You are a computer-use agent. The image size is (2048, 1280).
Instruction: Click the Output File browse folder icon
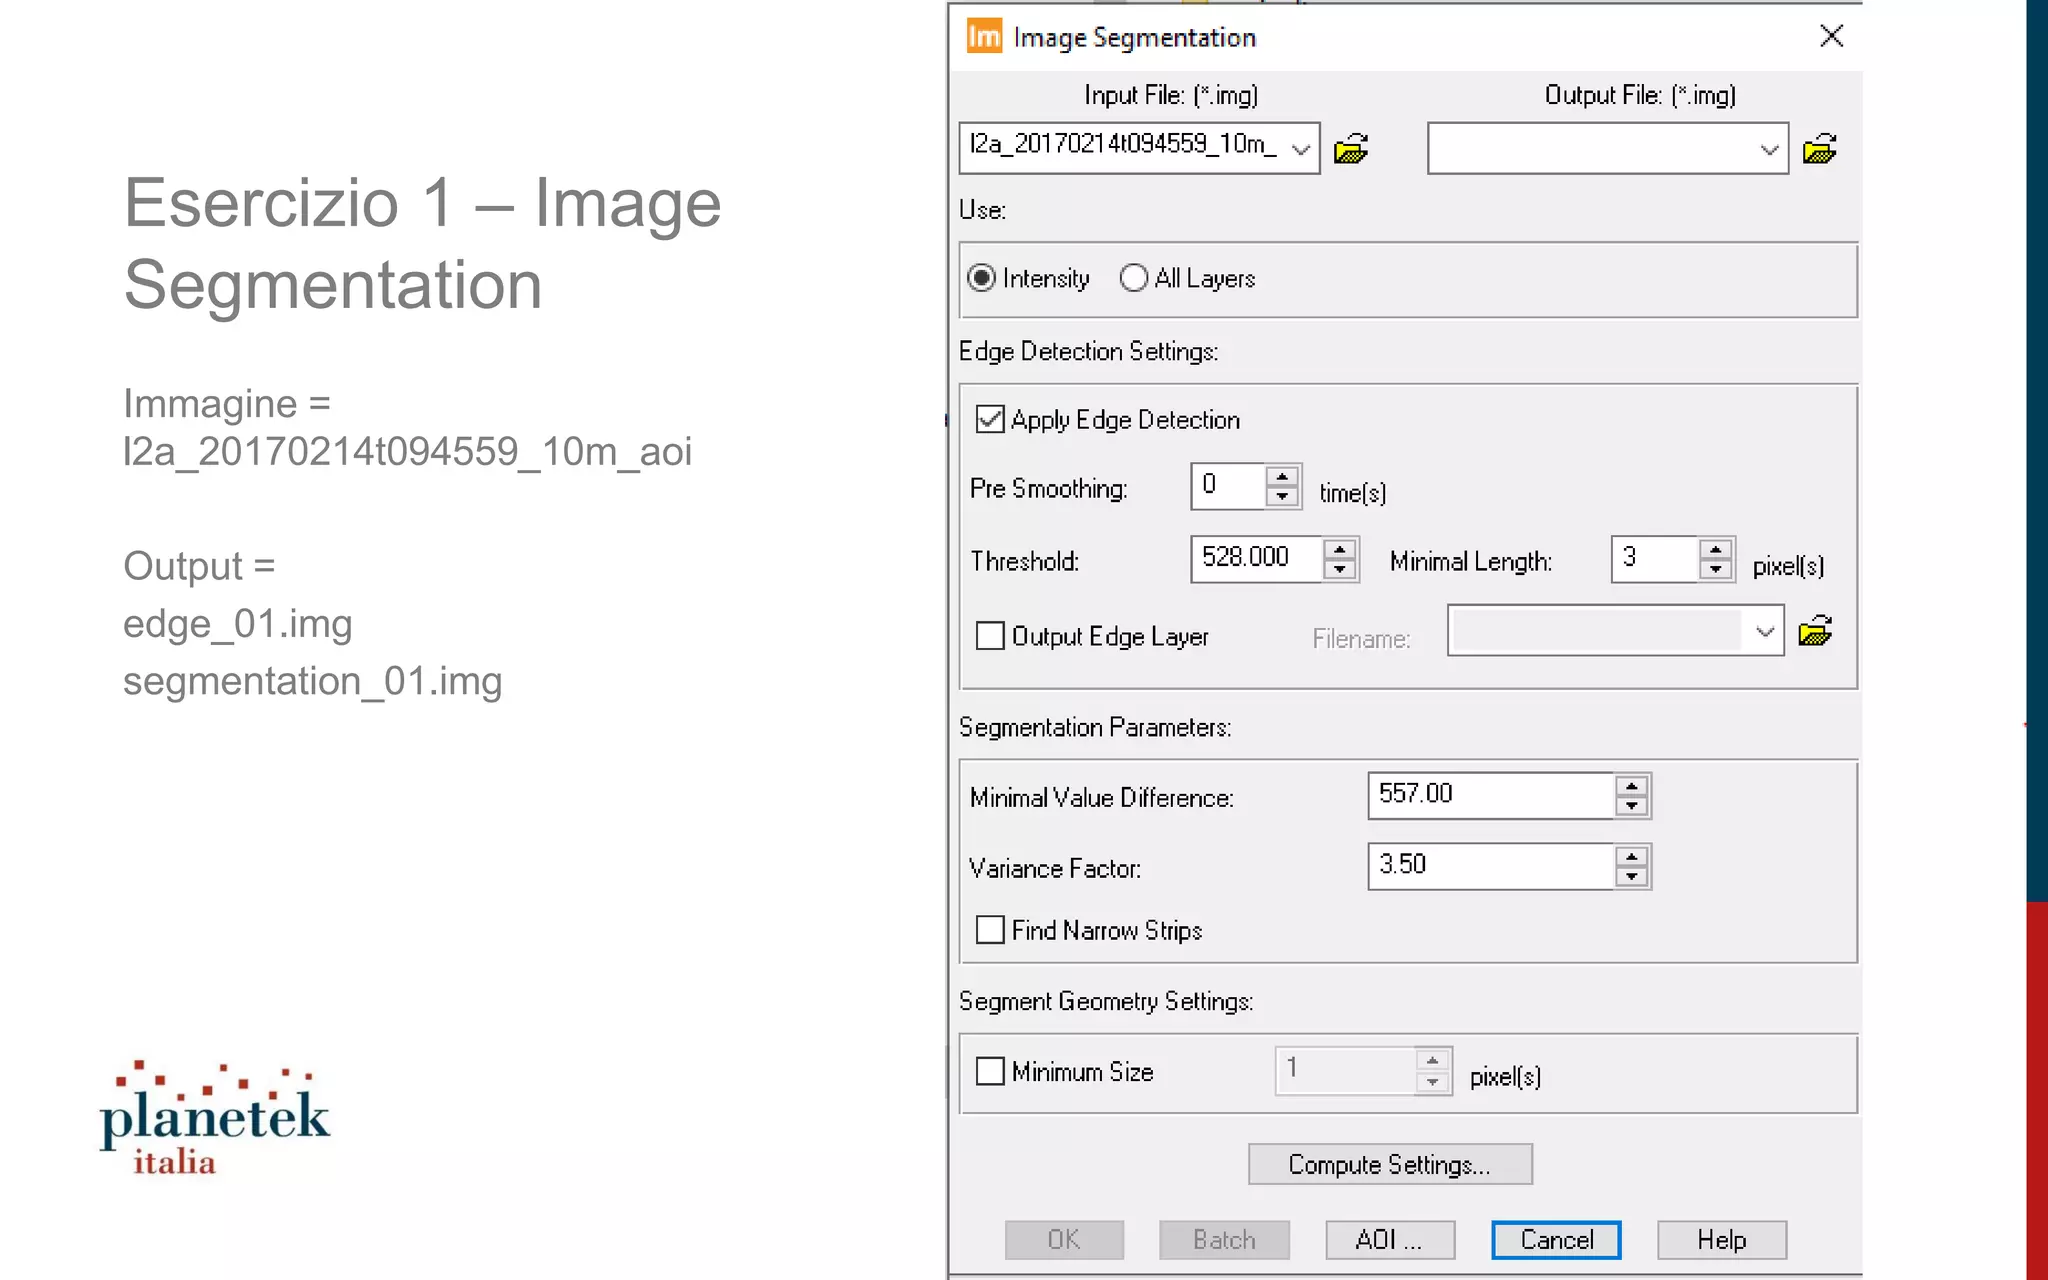(1819, 149)
